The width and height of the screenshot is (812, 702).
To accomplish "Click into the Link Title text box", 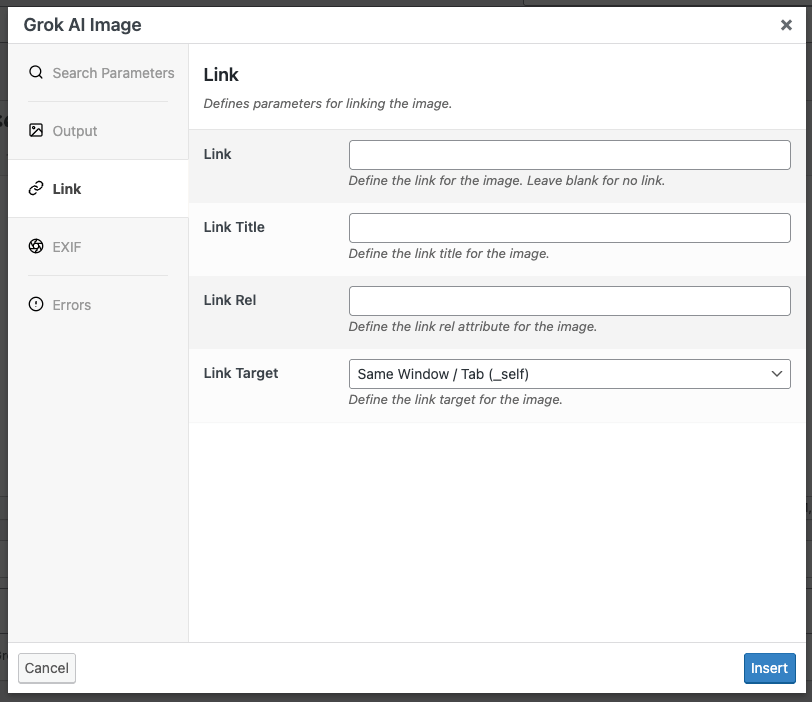I will pos(569,228).
